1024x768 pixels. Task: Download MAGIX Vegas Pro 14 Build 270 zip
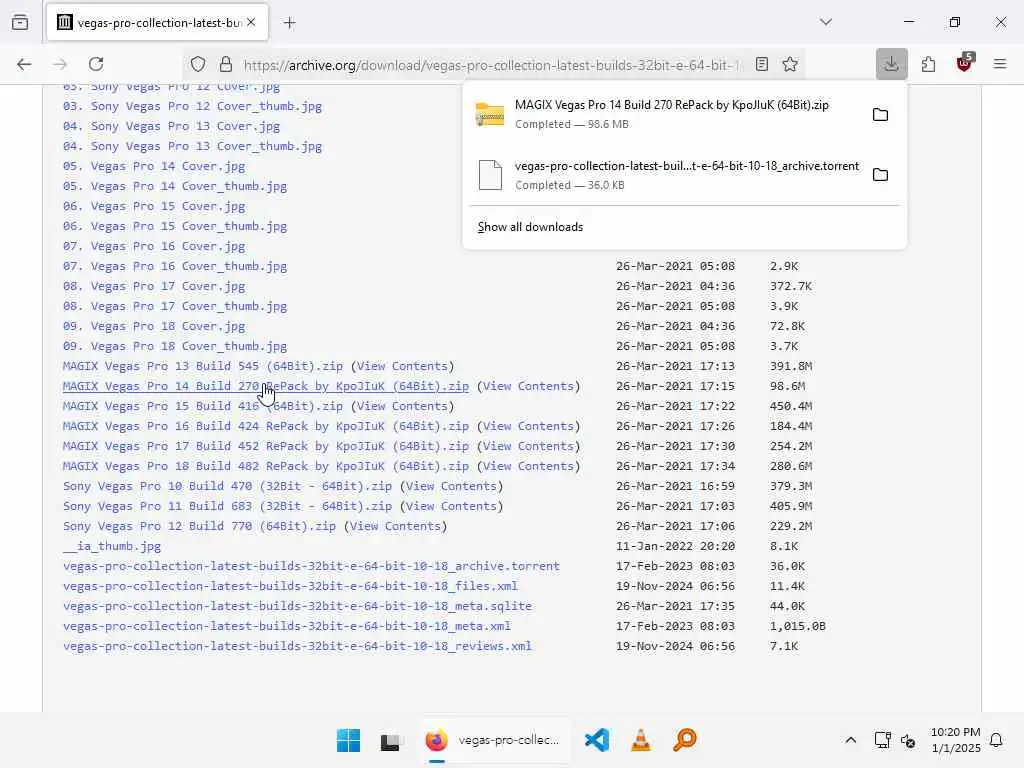coord(266,386)
